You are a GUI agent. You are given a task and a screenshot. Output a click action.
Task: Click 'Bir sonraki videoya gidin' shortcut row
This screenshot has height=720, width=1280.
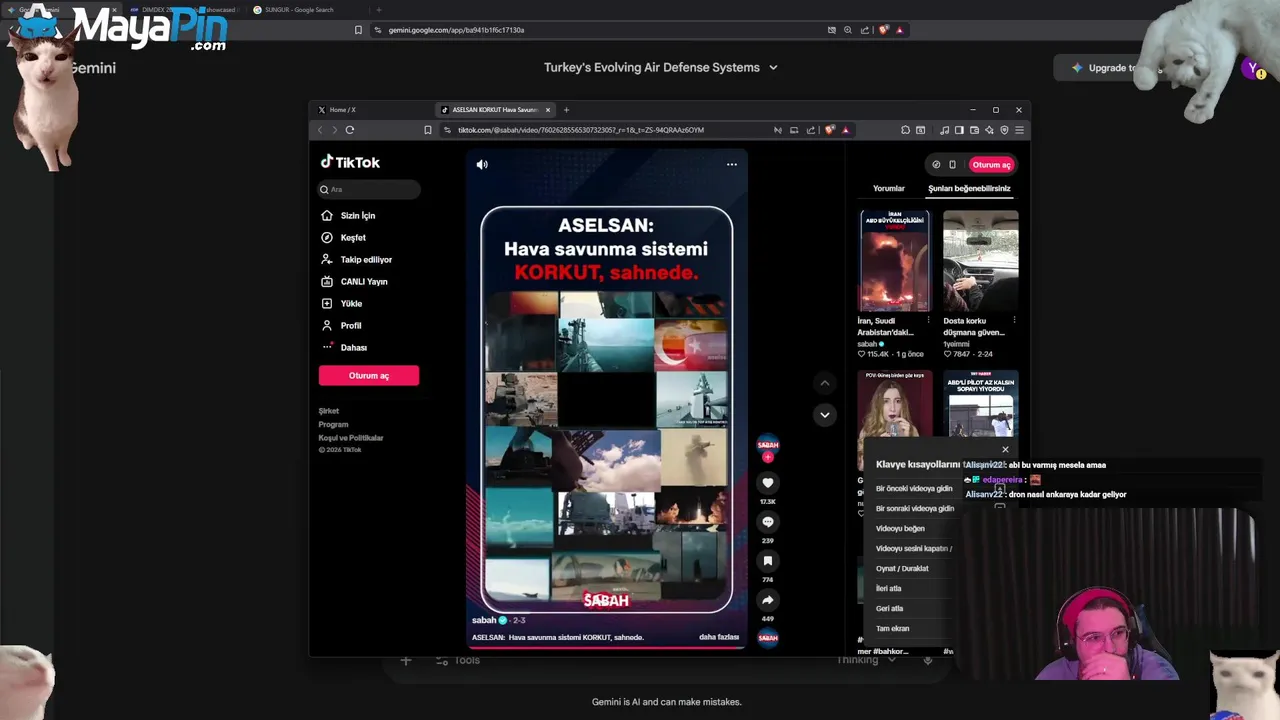point(915,509)
